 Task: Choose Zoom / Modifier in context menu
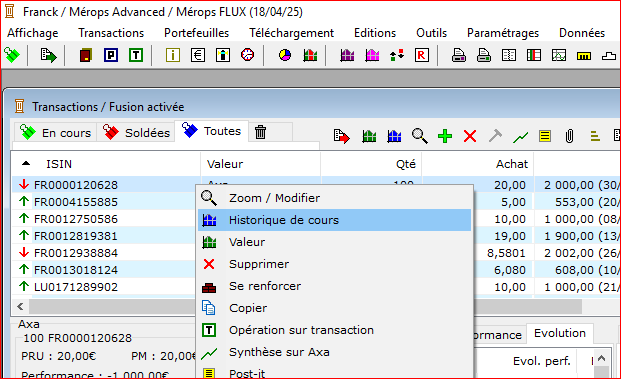[x=334, y=198]
